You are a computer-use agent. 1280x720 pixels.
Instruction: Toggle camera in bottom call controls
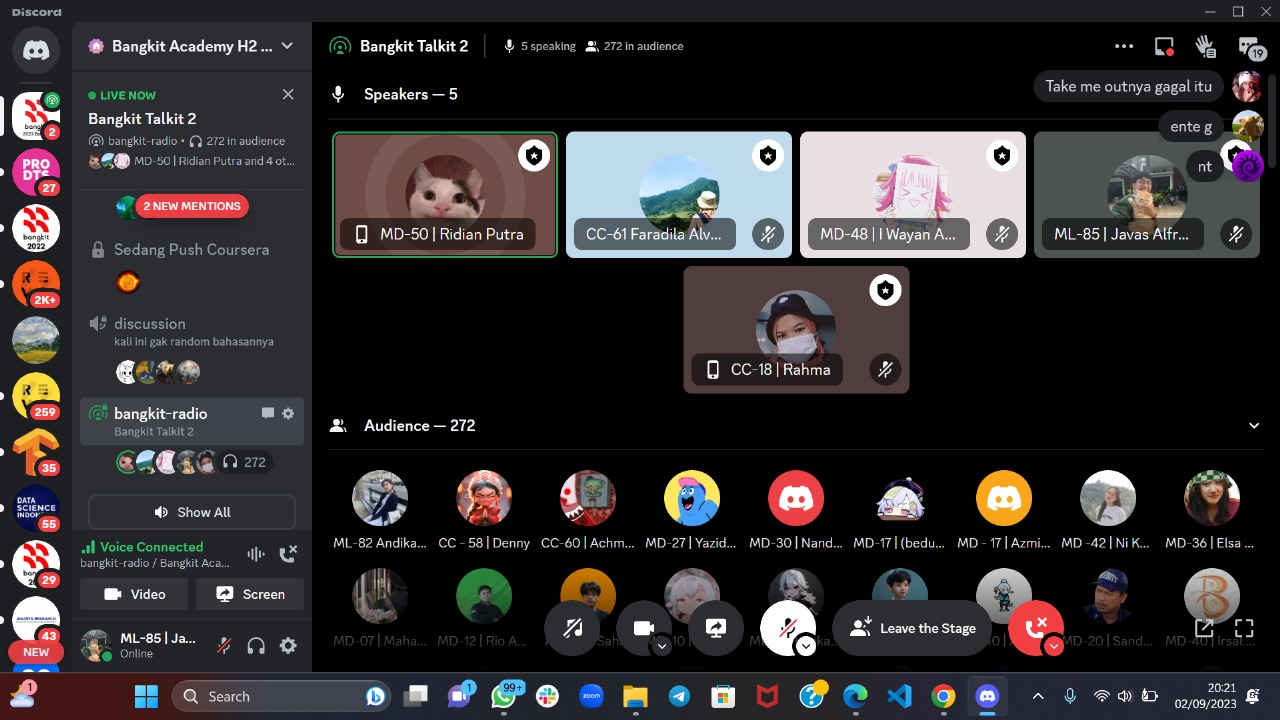pyautogui.click(x=644, y=628)
